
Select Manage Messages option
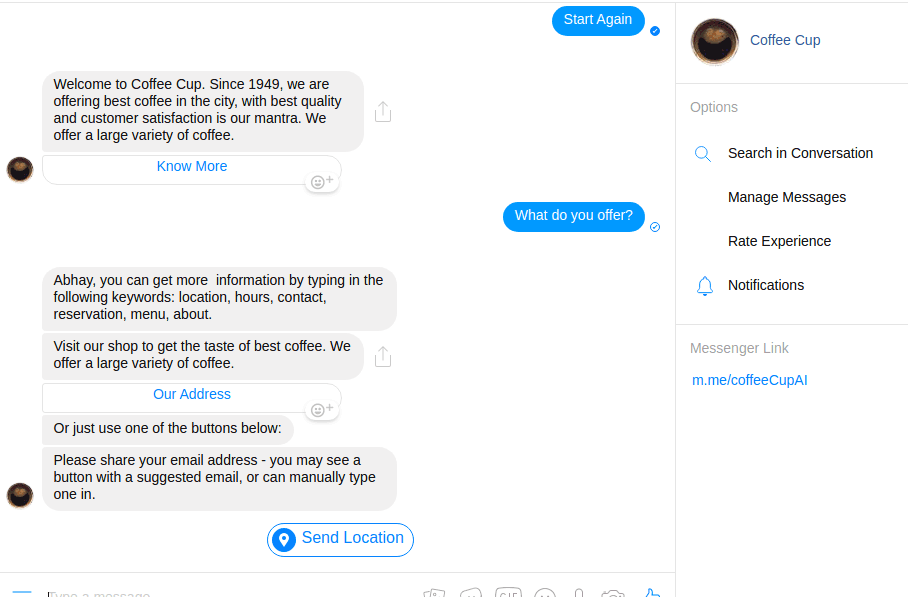[787, 198]
